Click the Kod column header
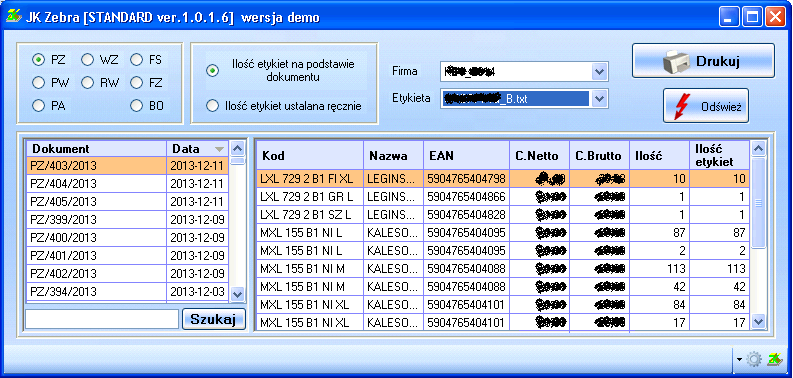Screen dimensions: 793x378 click(x=310, y=155)
